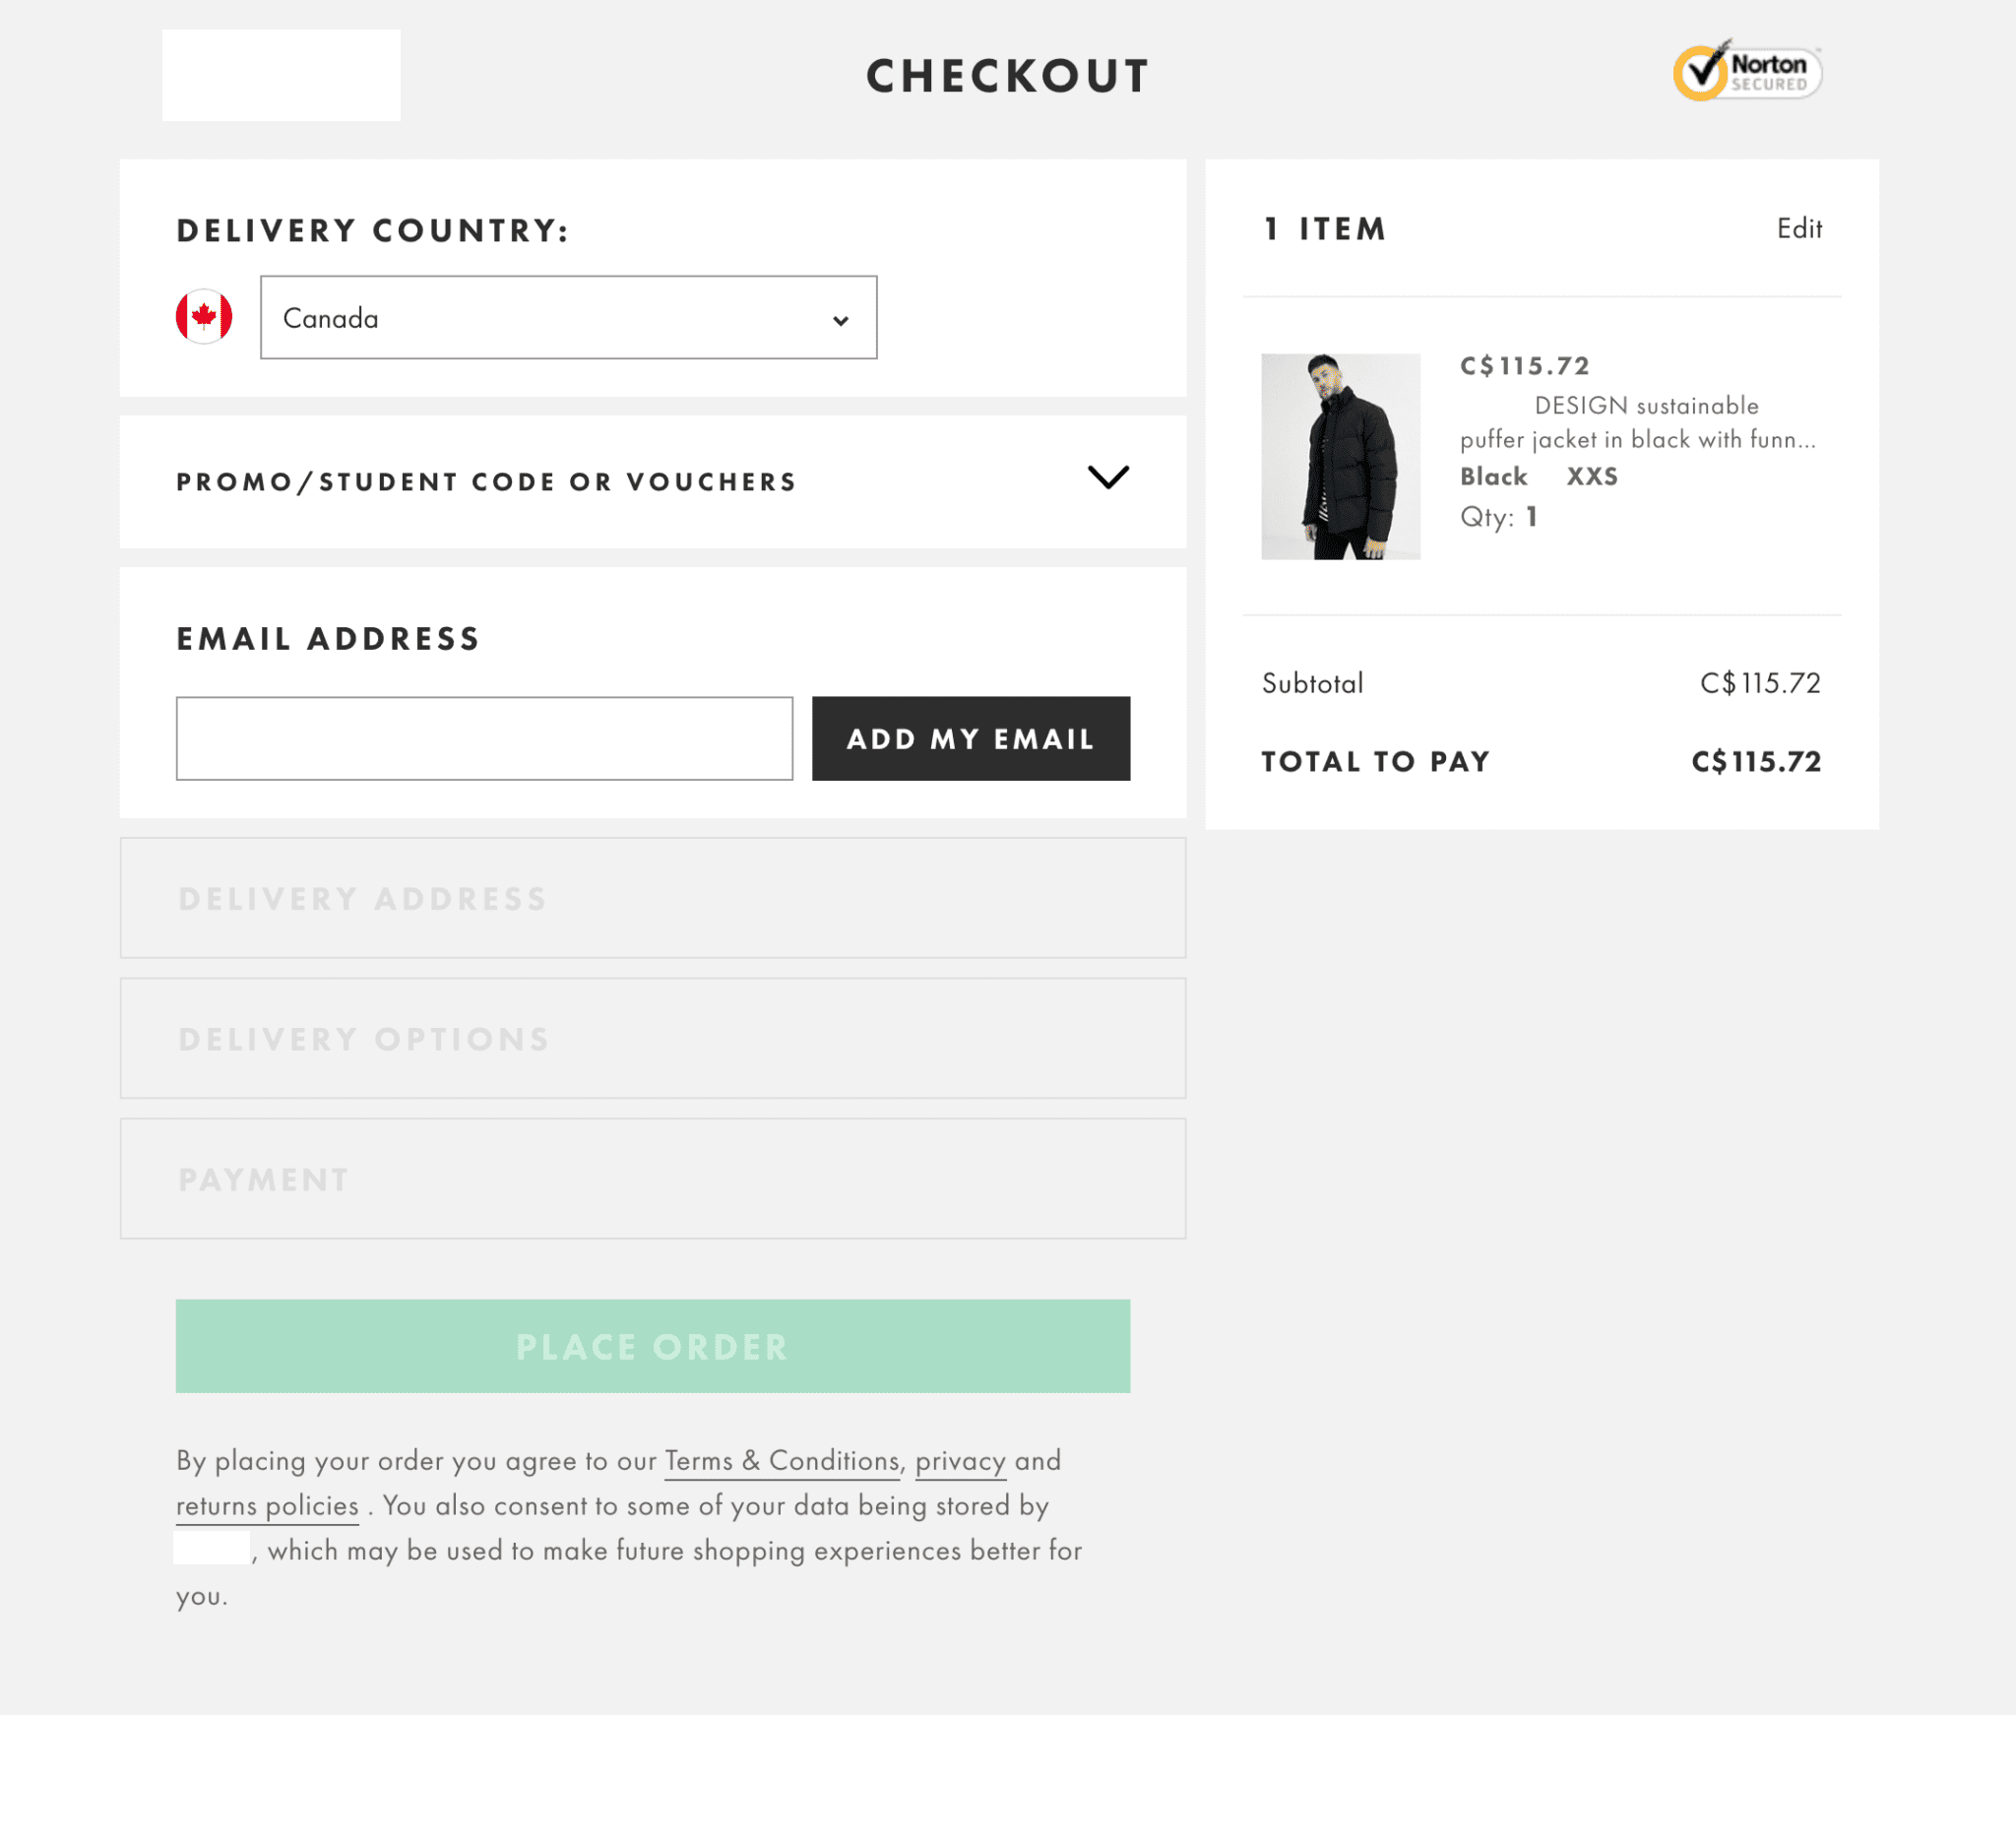Image resolution: width=2016 pixels, height=1847 pixels.
Task: Click Edit link for the item bag
Action: [1798, 229]
